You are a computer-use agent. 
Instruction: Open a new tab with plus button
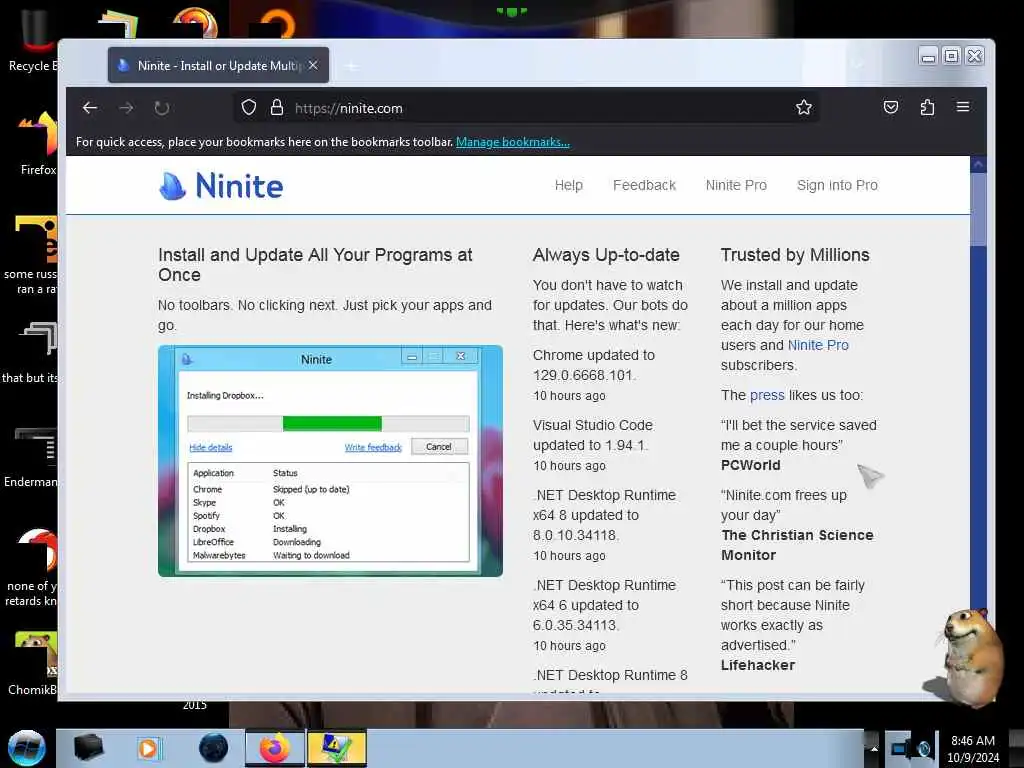coord(351,66)
